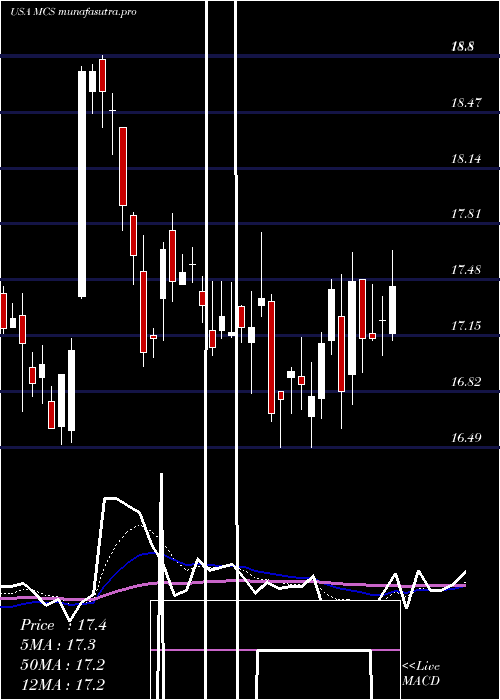The image size is (500, 700).
Task: Click the 16.49 price axis label
Action: [x=467, y=438]
